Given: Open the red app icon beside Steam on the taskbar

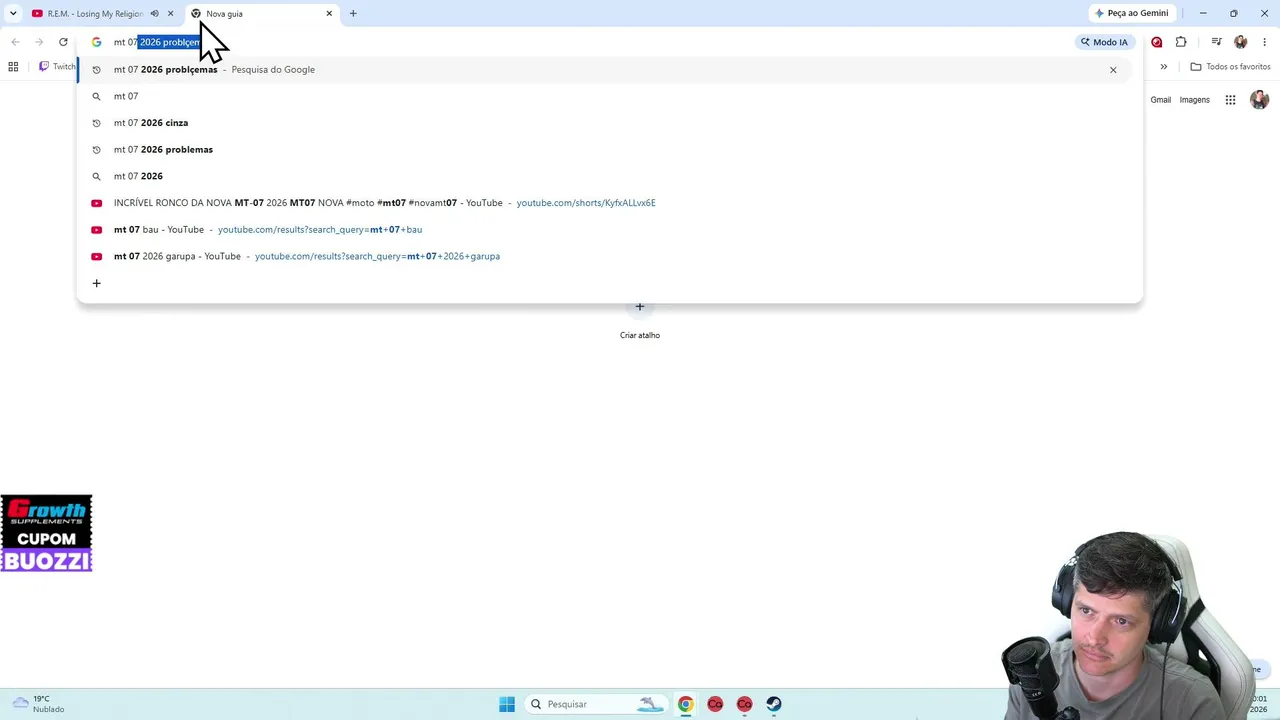Looking at the screenshot, I should (x=744, y=704).
